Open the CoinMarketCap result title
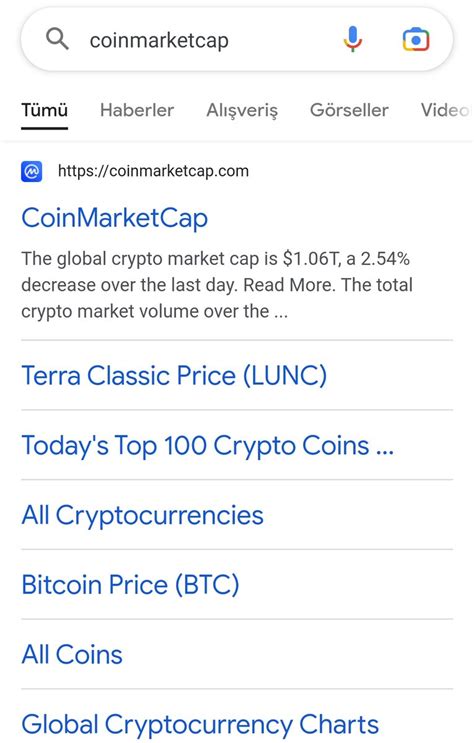The height and width of the screenshot is (743, 474). (115, 218)
